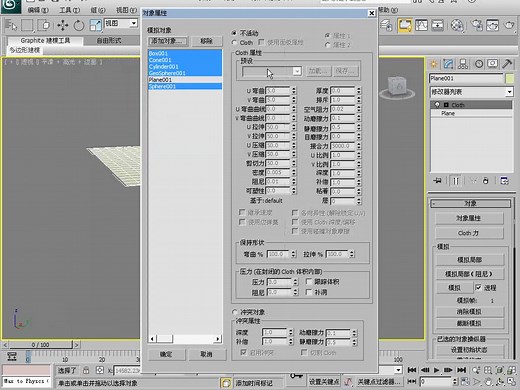Activate the Select and Scale tool
520x390 pixels.
click(95, 25)
